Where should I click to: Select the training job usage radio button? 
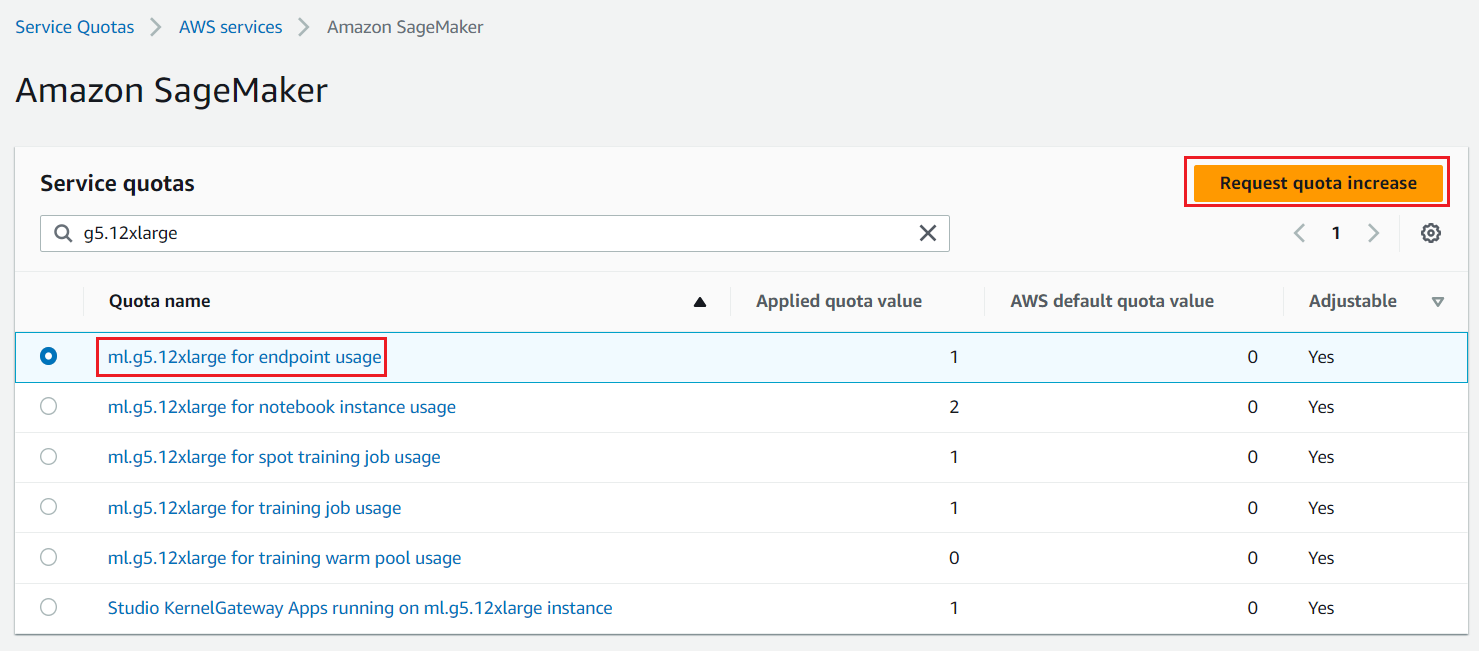(x=48, y=506)
